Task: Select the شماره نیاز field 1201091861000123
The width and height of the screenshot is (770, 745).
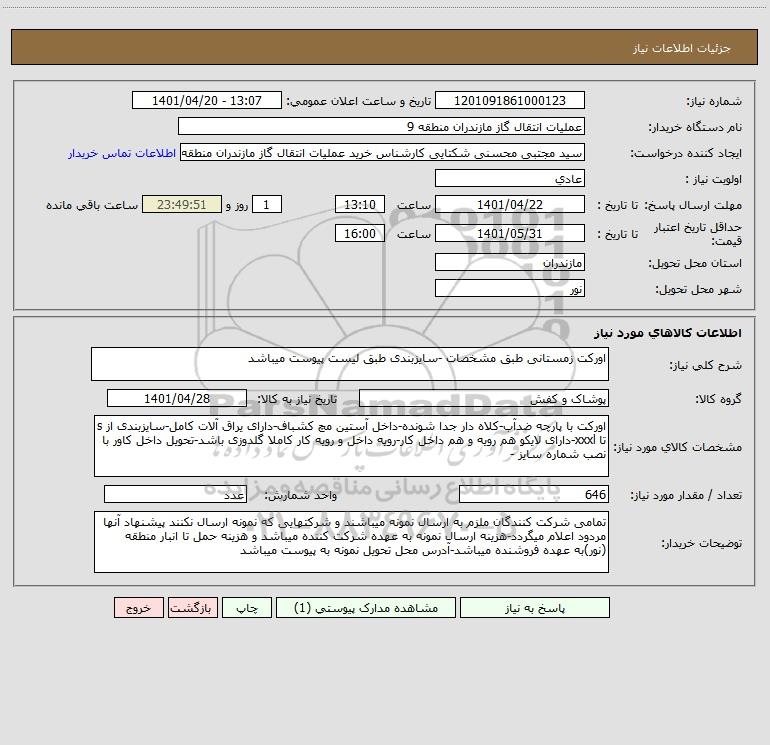Action: (510, 100)
